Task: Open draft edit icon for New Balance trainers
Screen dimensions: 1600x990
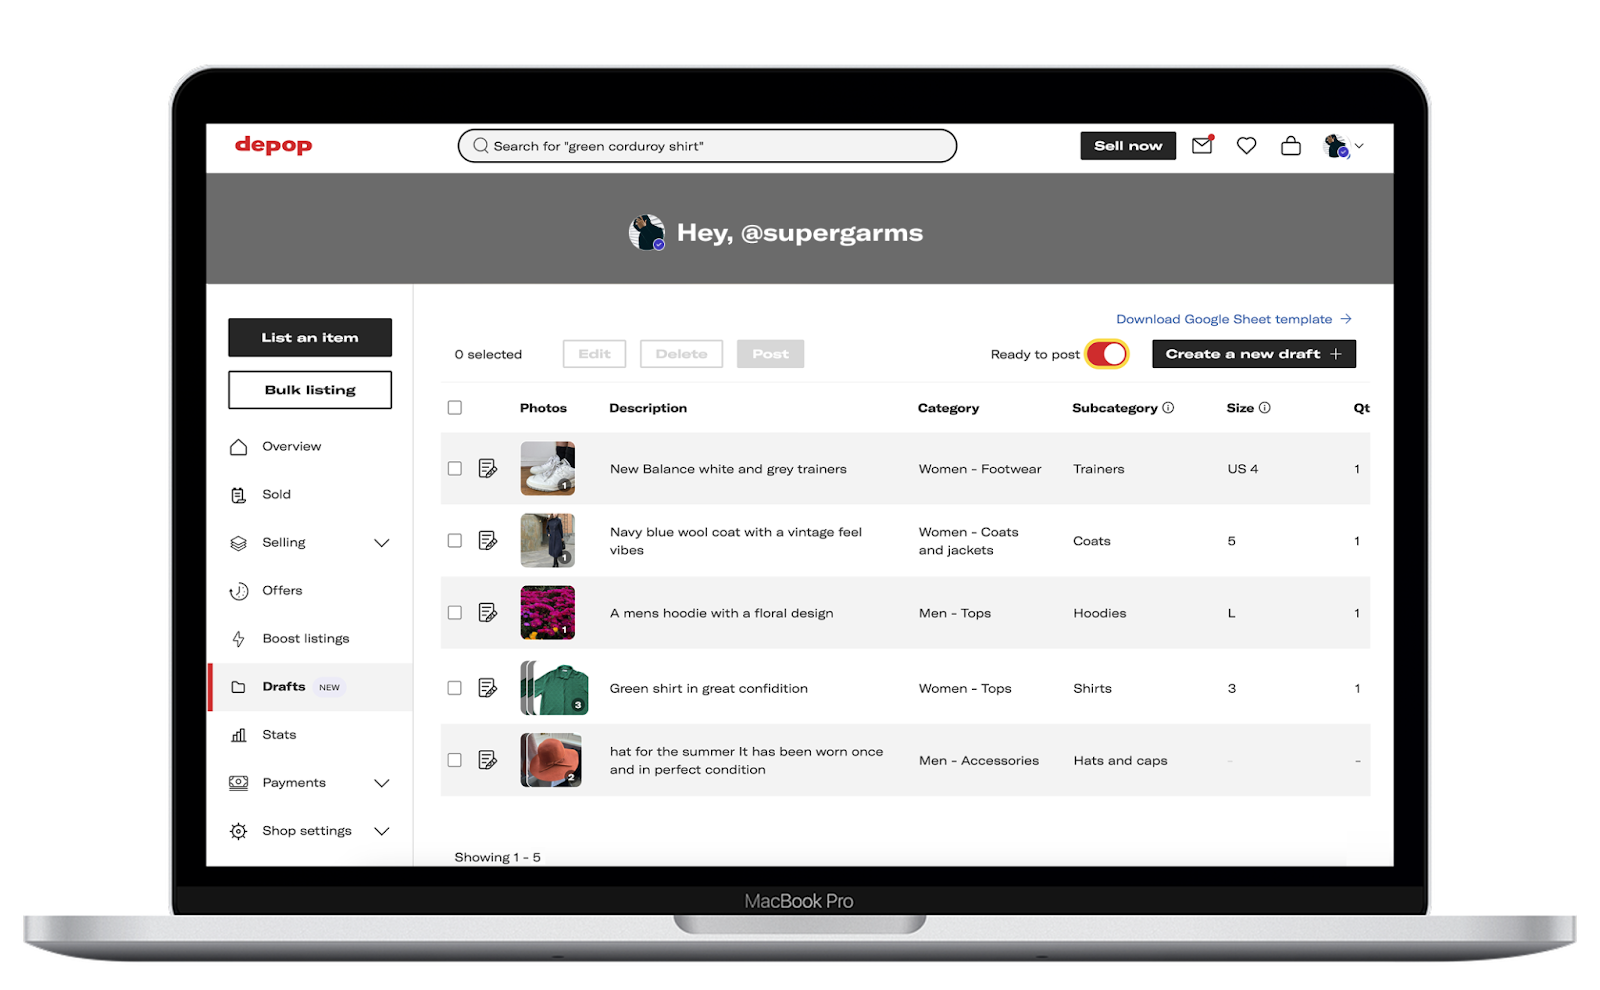Action: (488, 468)
